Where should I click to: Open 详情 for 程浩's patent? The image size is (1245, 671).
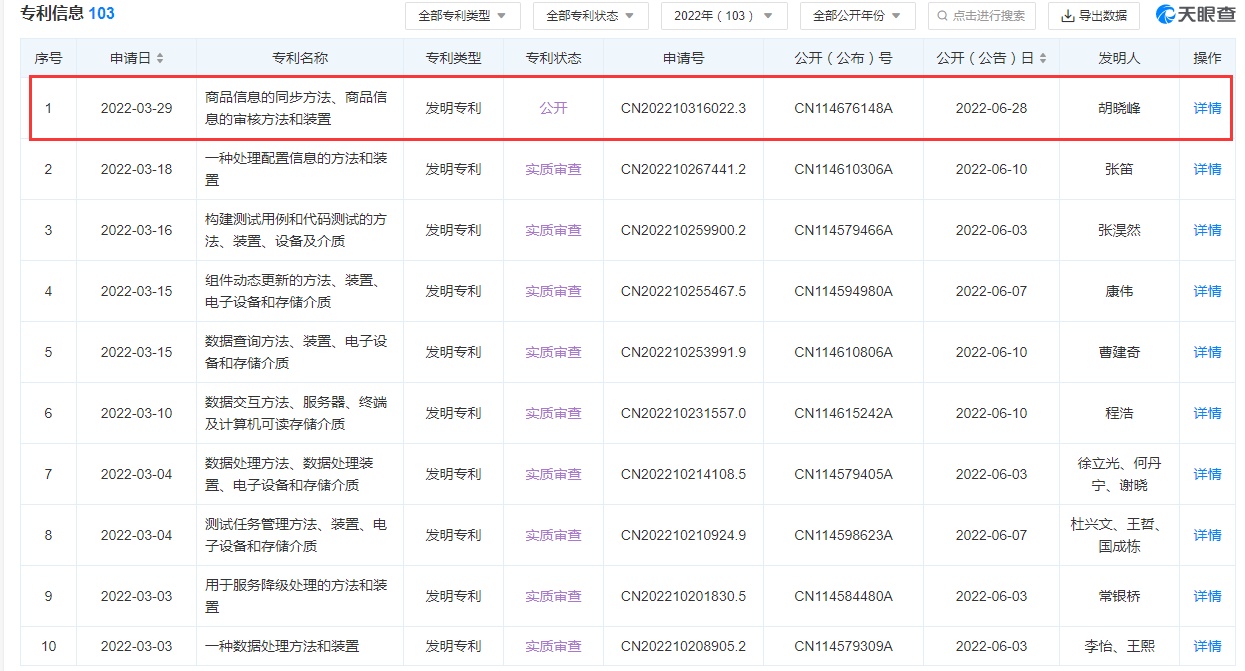coord(1207,413)
